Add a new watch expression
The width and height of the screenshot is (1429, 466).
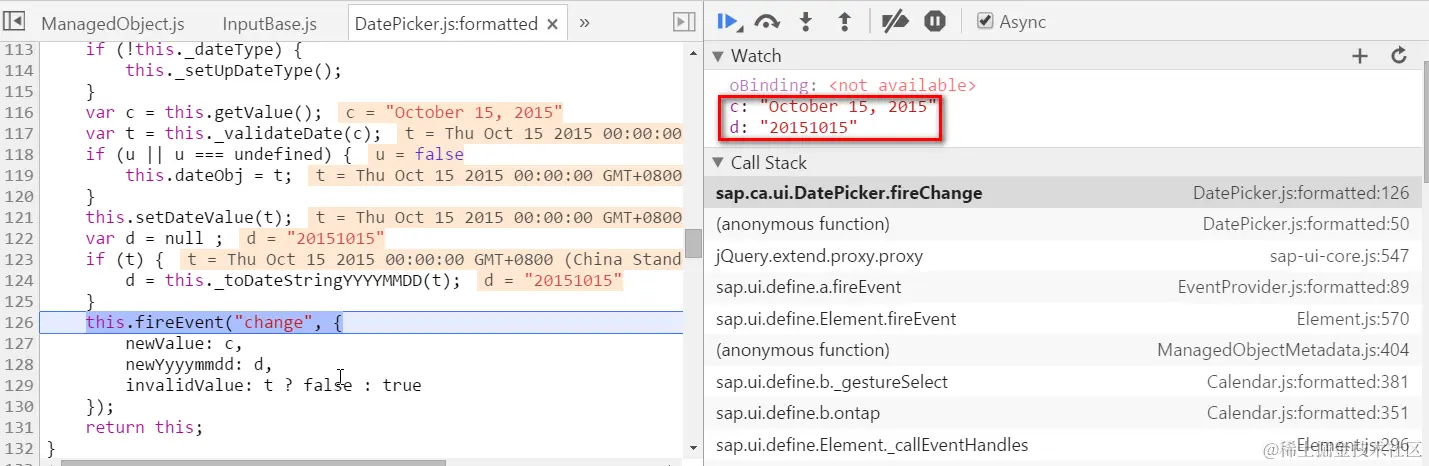click(1360, 56)
